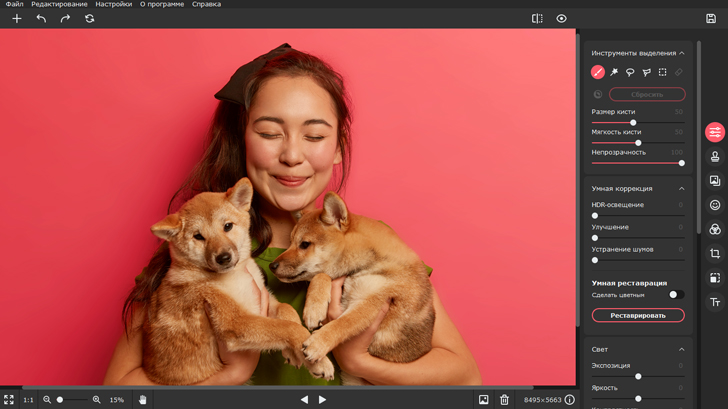Open the 'Редактирование' menu
Screen dimensions: 728x409
click(x=59, y=4)
